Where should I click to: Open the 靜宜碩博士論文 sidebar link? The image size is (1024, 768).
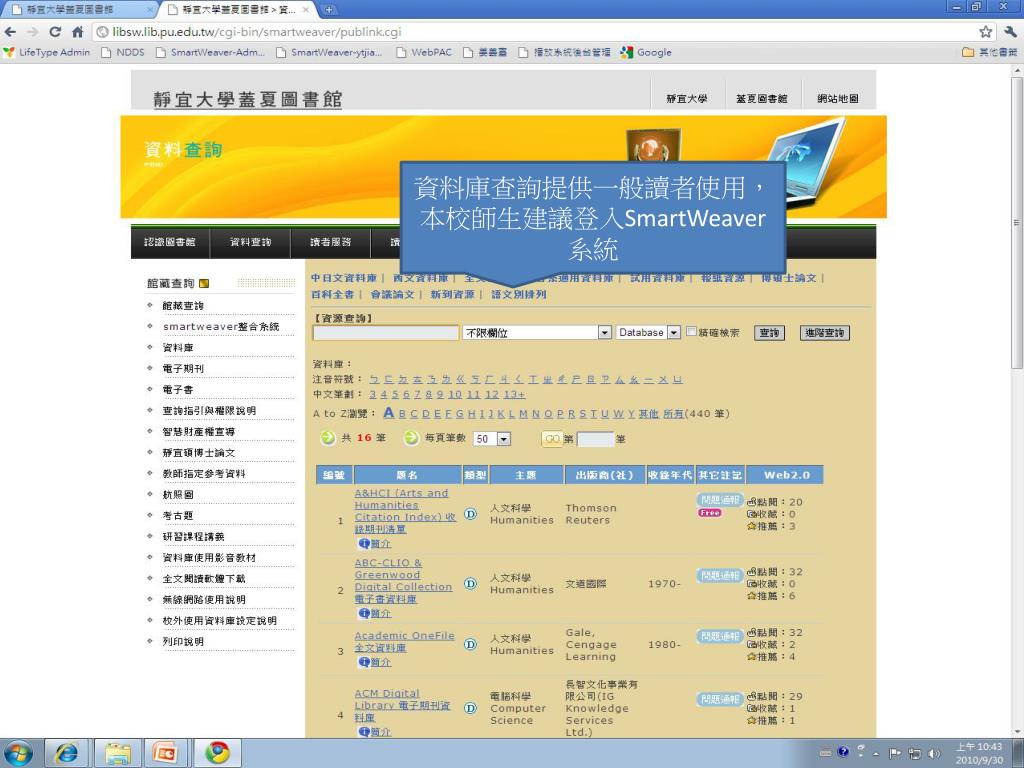199,453
